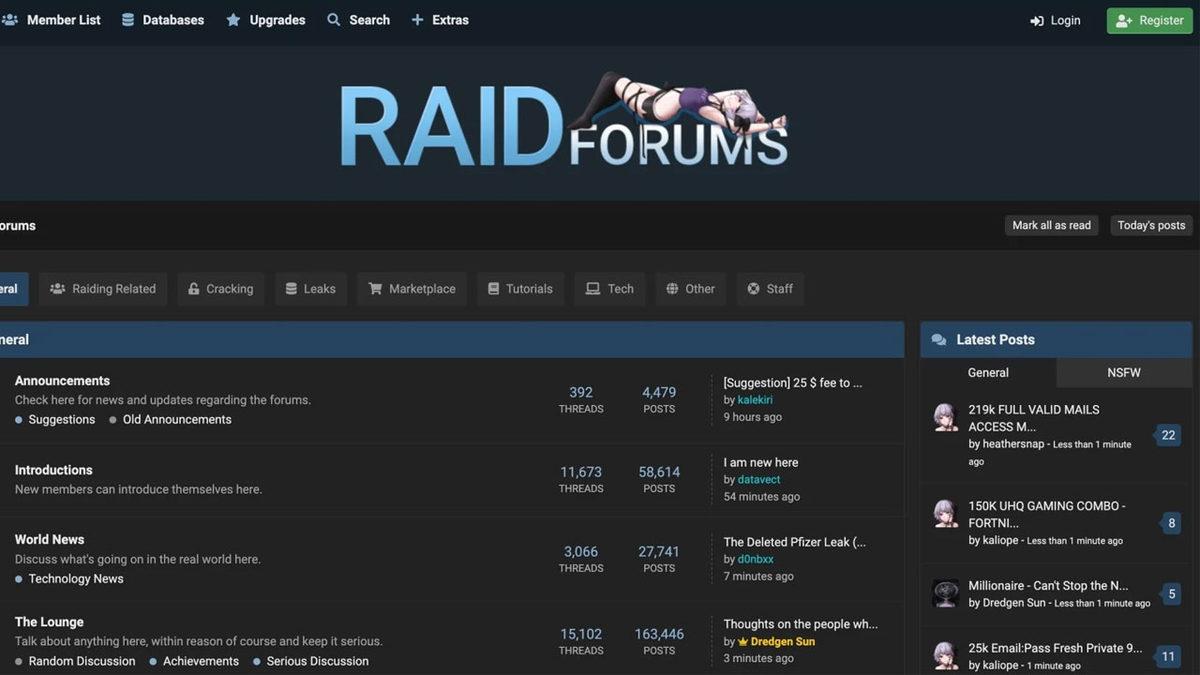Viewport: 1200px width, 675px height.
Task: Open Today's posts
Action: (x=1150, y=225)
